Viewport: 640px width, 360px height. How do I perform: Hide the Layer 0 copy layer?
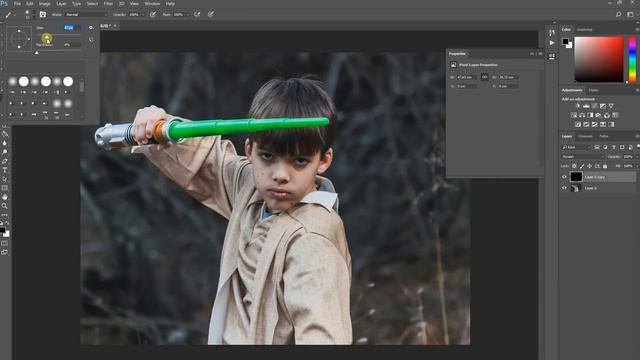click(564, 177)
